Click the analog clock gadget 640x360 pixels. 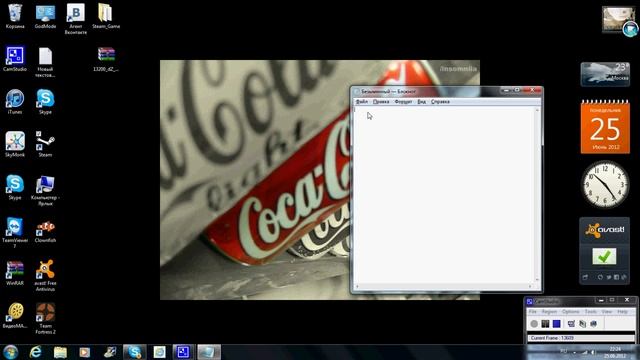click(x=605, y=184)
